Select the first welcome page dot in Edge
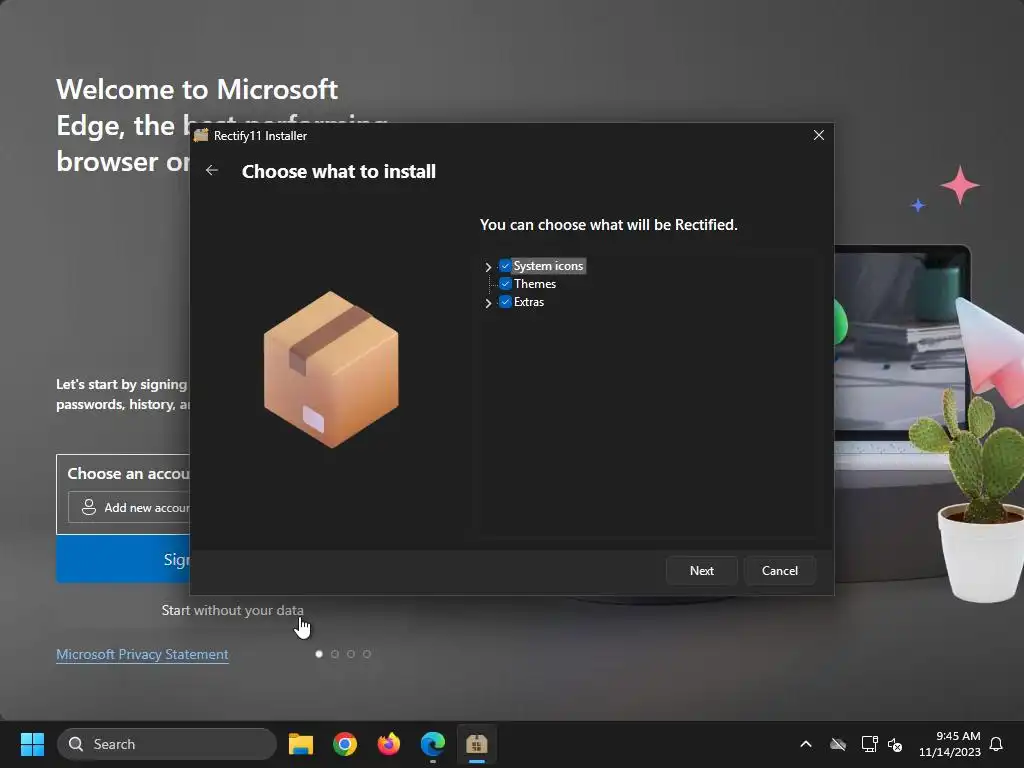Viewport: 1024px width, 768px height. click(x=319, y=654)
